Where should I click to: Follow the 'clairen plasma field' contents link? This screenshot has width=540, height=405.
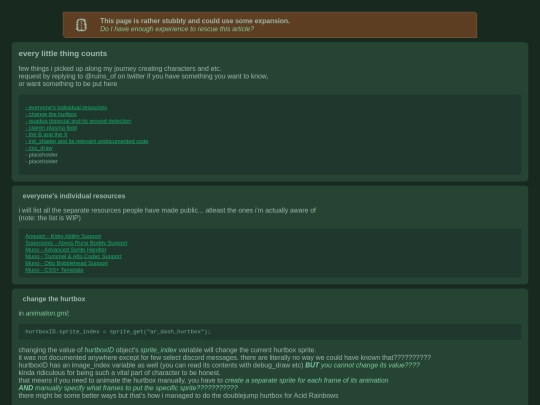click(51, 128)
